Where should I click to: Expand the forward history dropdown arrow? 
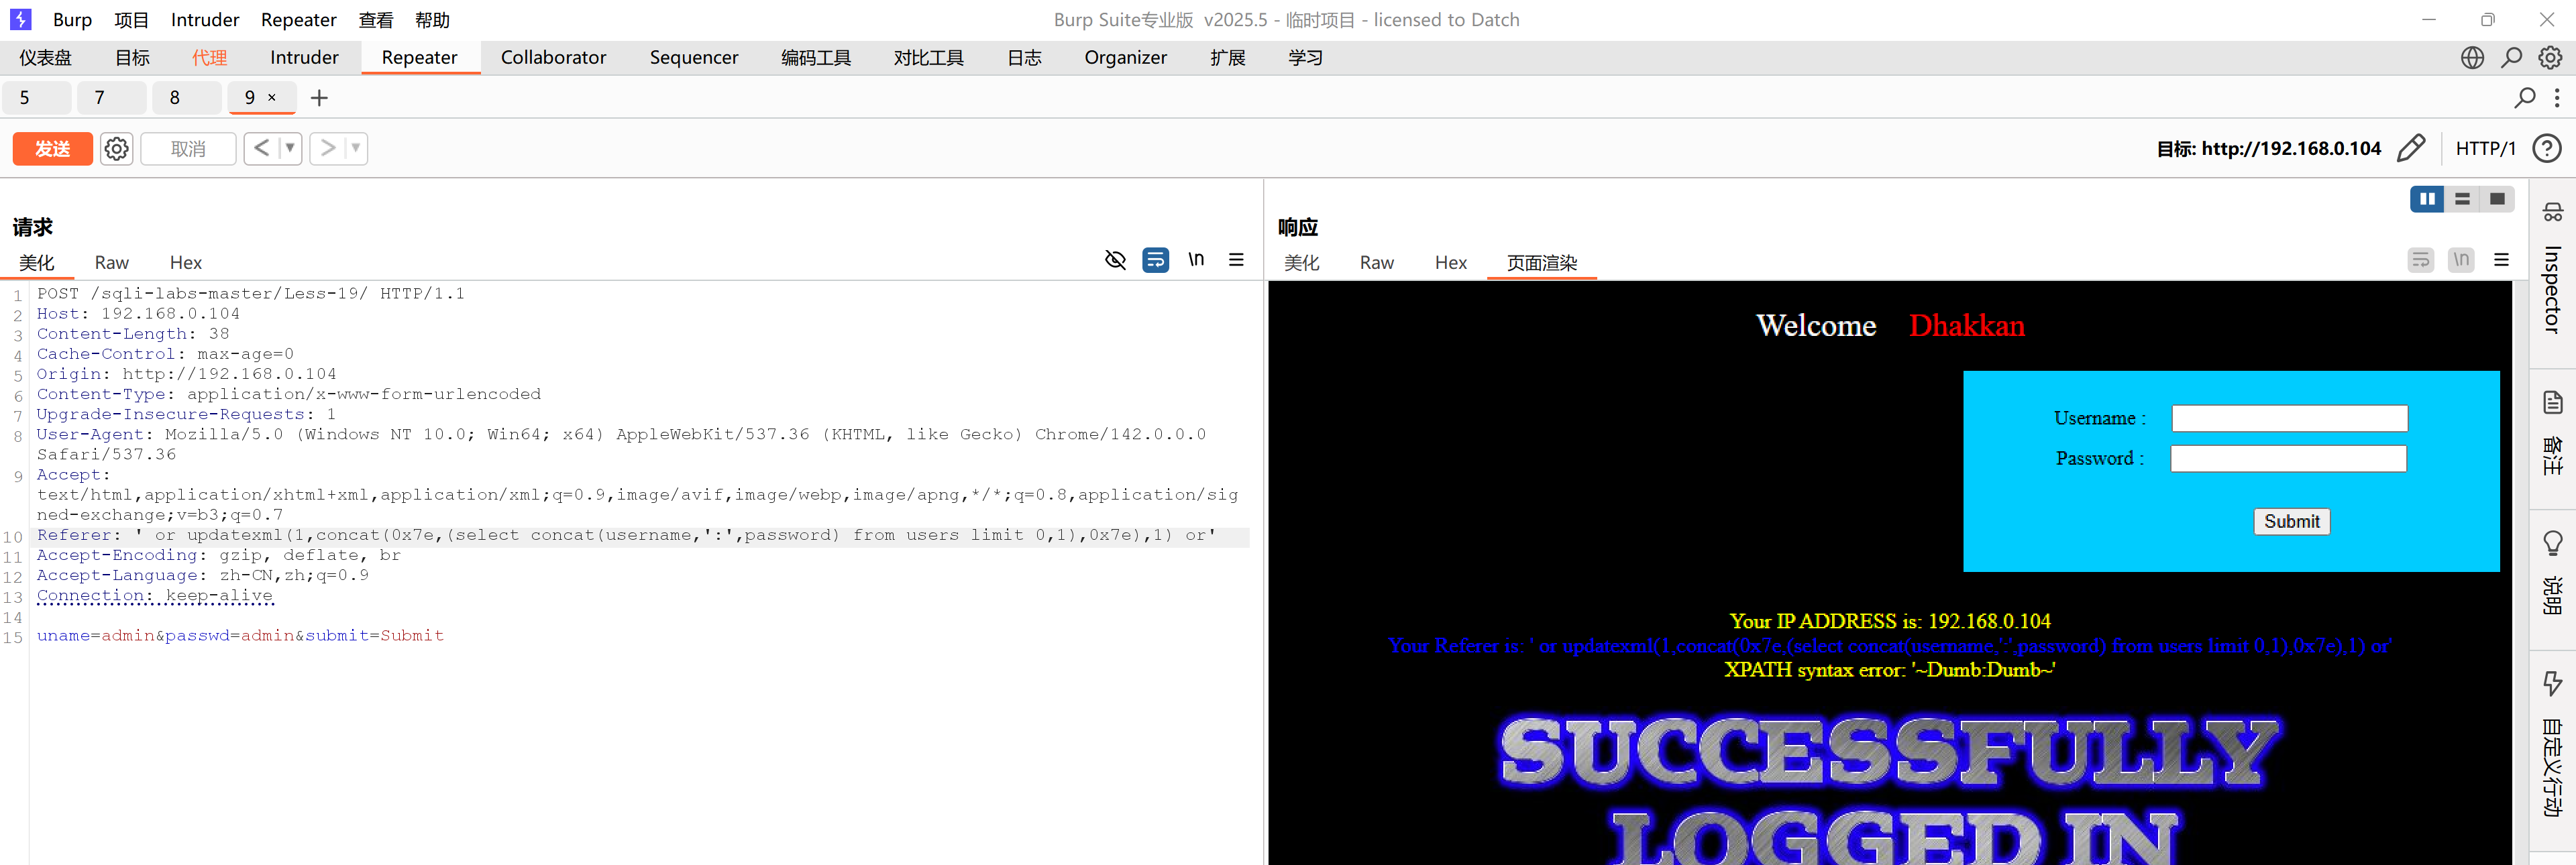[356, 149]
